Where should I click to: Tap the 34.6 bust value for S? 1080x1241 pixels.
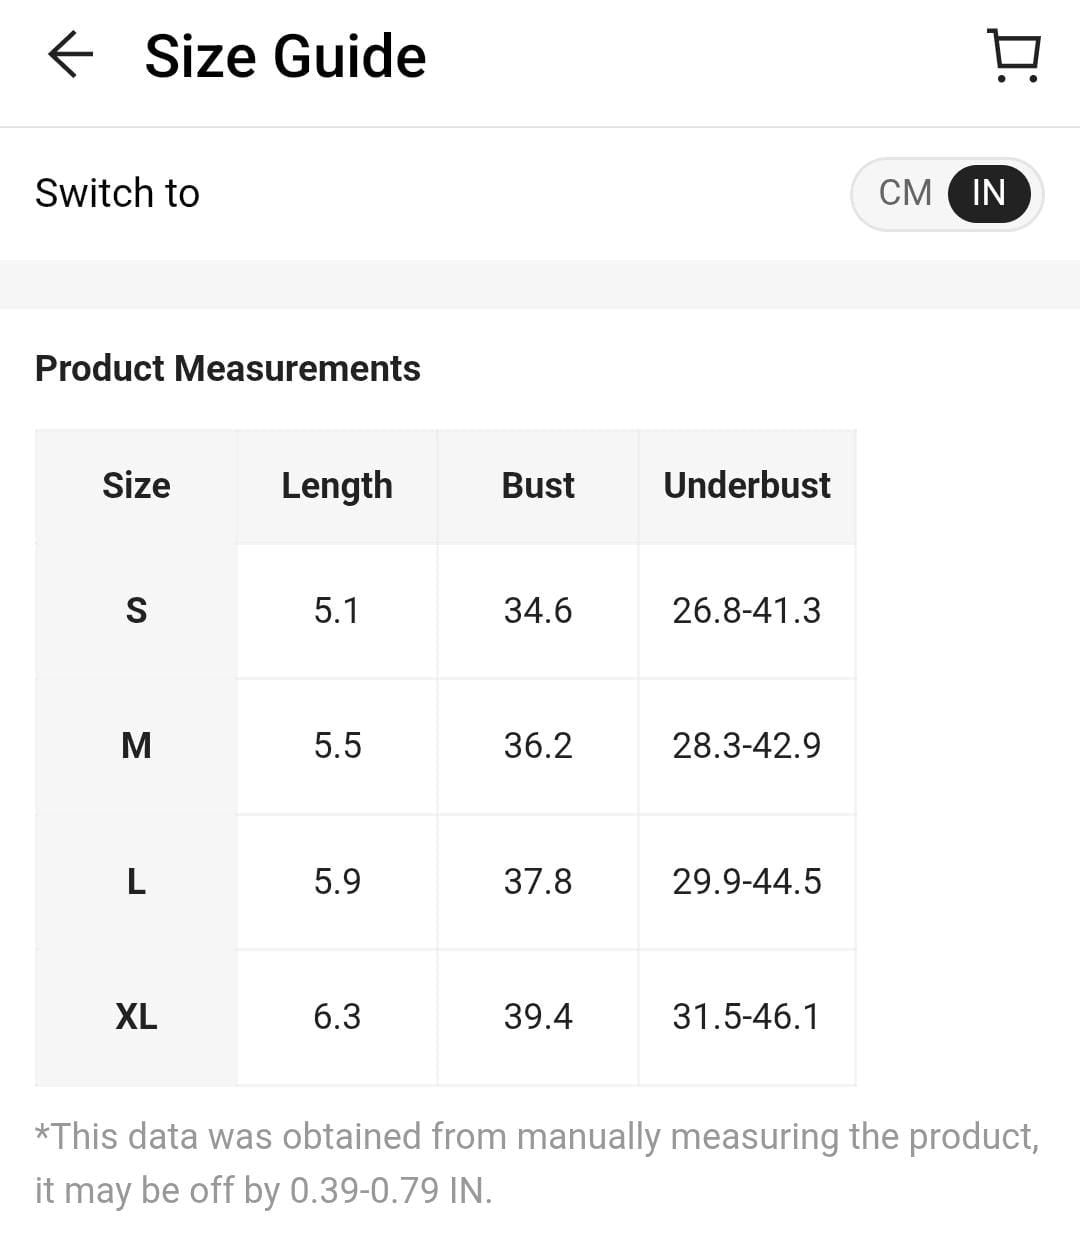click(x=538, y=611)
